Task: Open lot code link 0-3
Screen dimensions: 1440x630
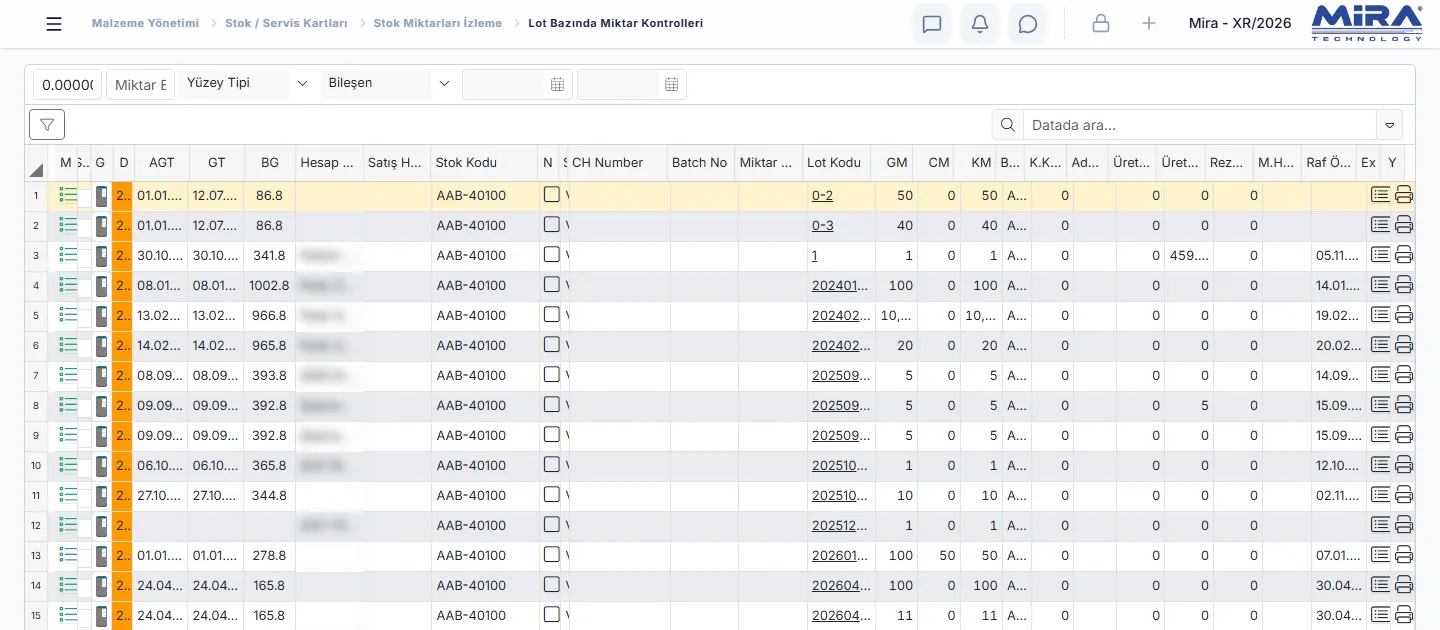Action: pyautogui.click(x=822, y=226)
